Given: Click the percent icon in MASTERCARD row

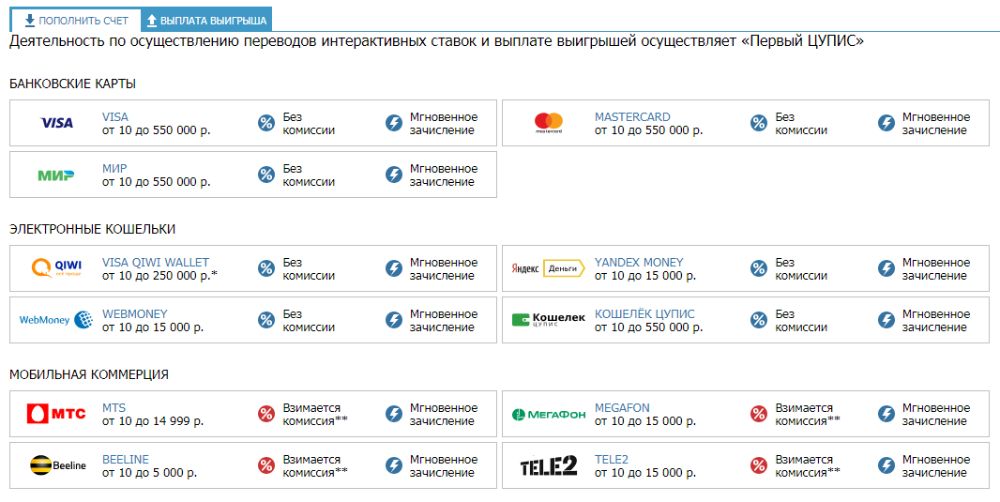Looking at the screenshot, I should (758, 123).
